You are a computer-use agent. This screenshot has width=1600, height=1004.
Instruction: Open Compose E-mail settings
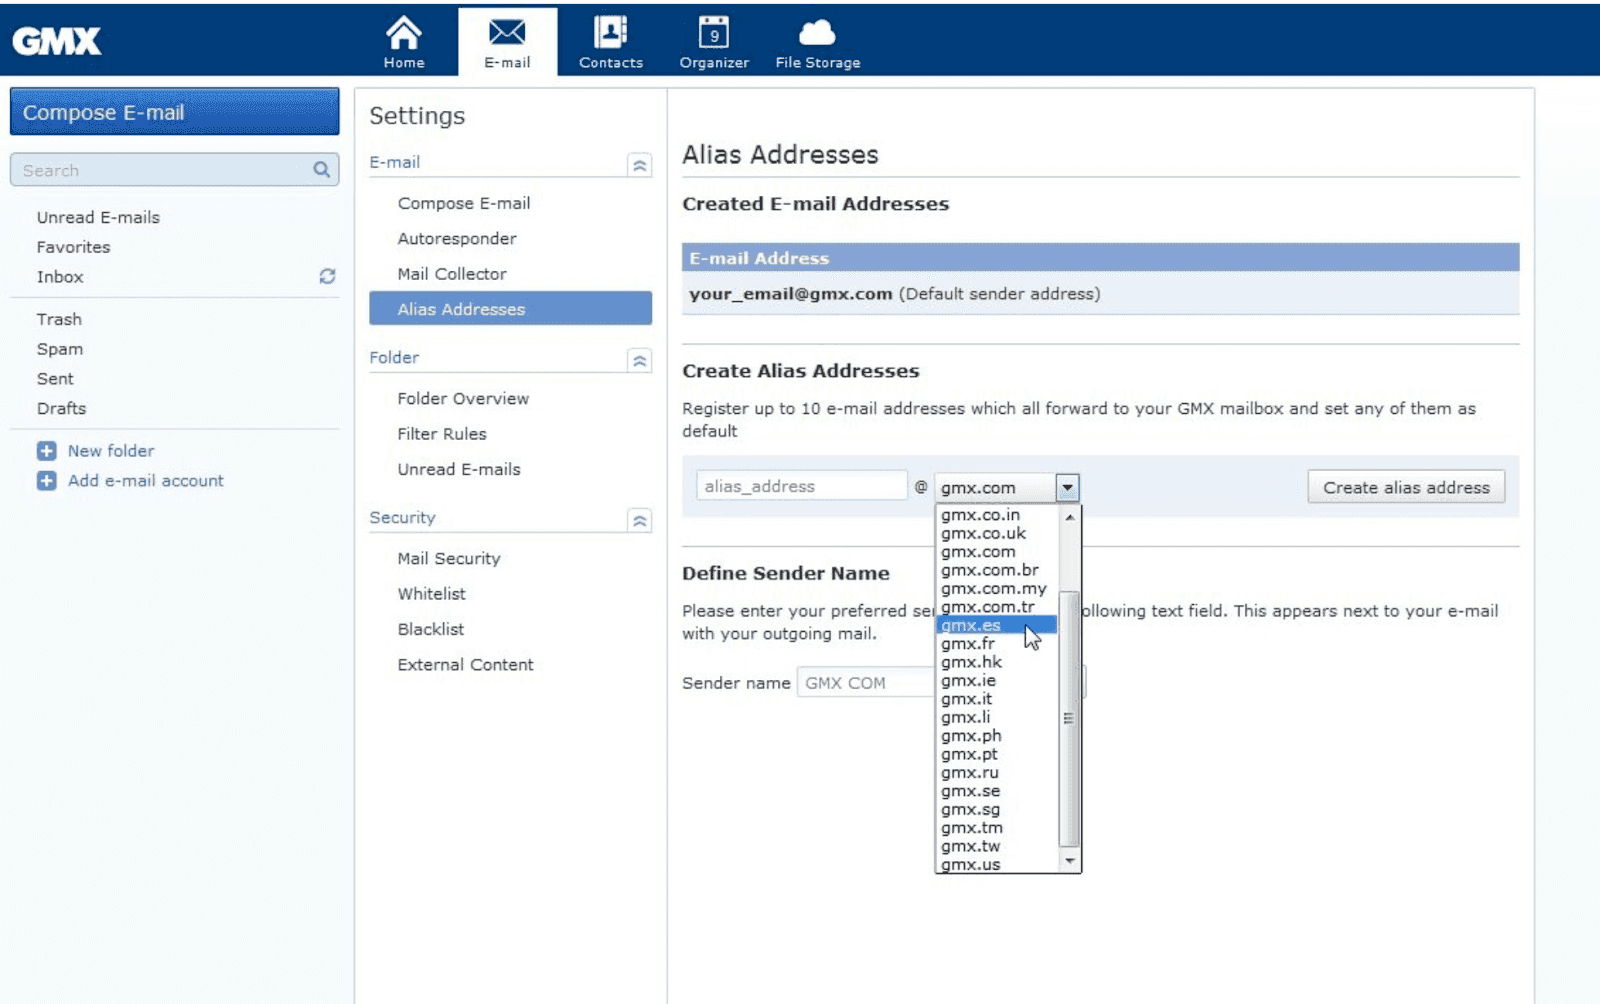(x=464, y=203)
